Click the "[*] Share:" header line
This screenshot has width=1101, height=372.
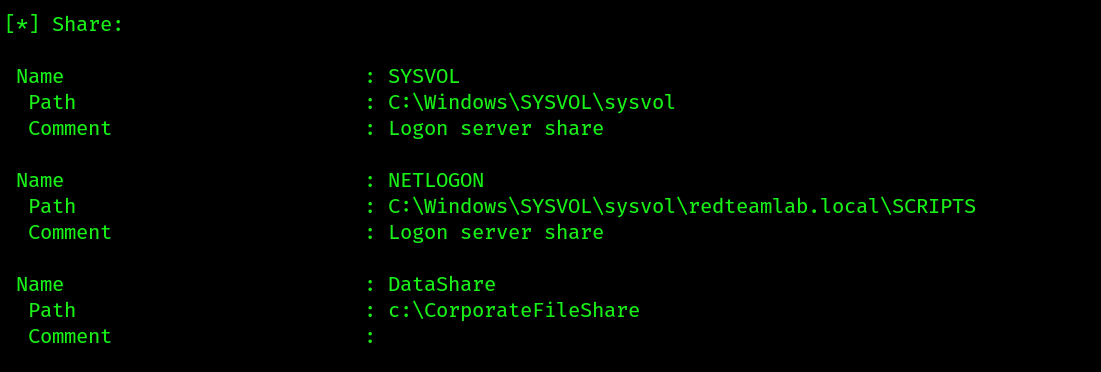pyautogui.click(x=64, y=25)
